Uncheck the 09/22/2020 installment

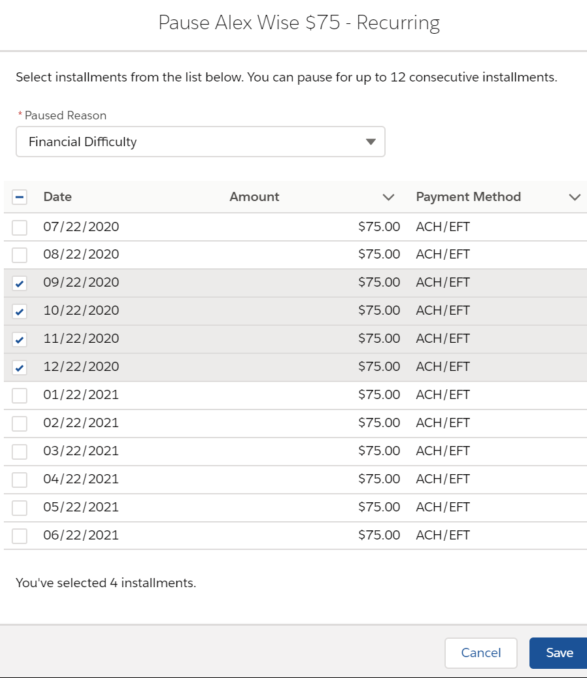pyautogui.click(x=19, y=283)
